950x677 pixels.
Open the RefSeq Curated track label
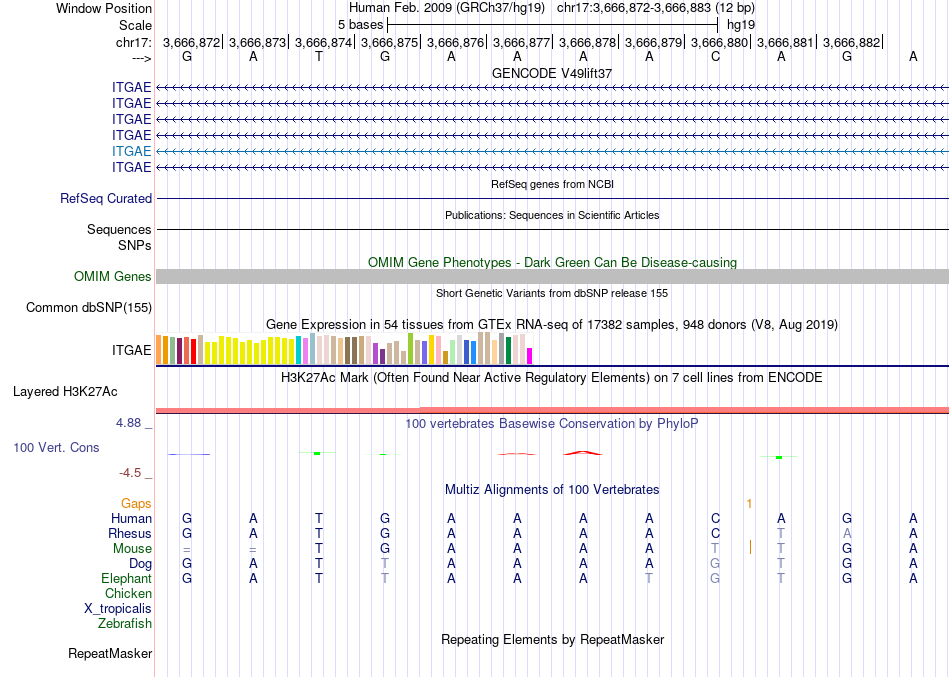pos(106,198)
